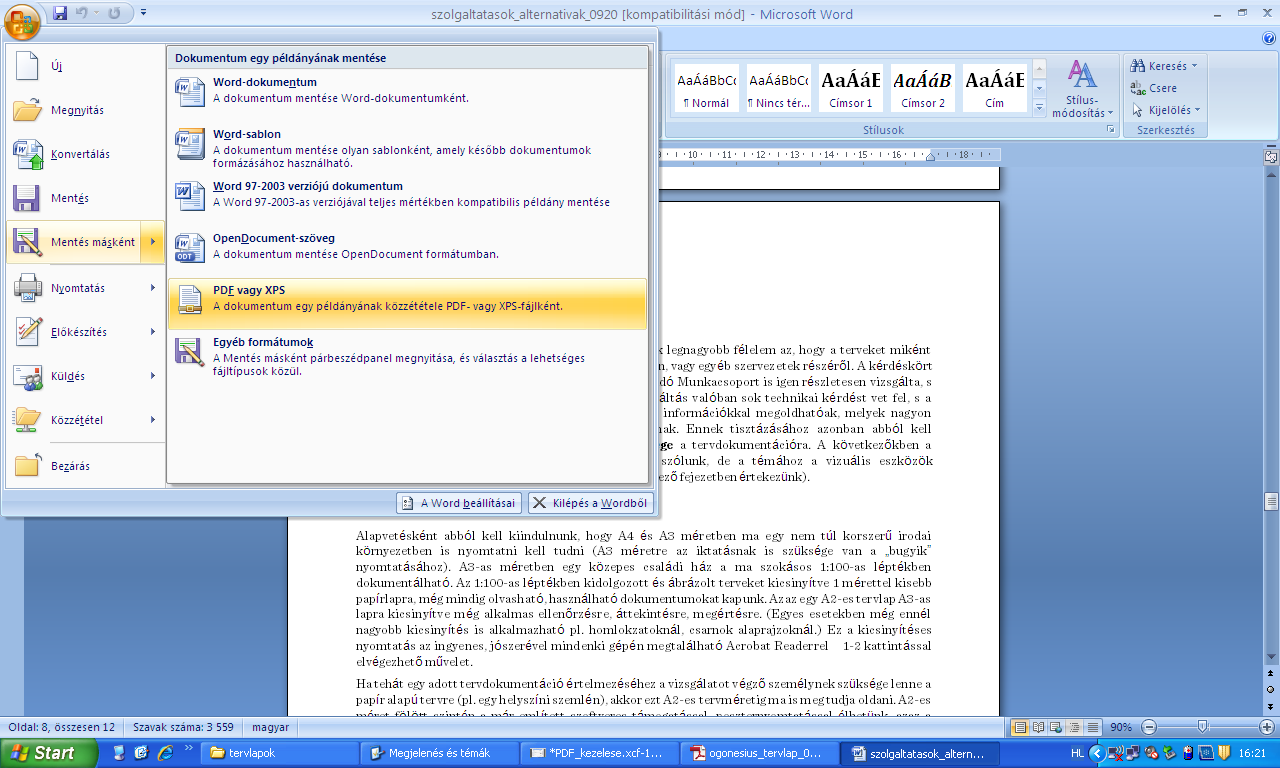Open A Word beállításai options button
The image size is (1280, 768).
(x=459, y=503)
